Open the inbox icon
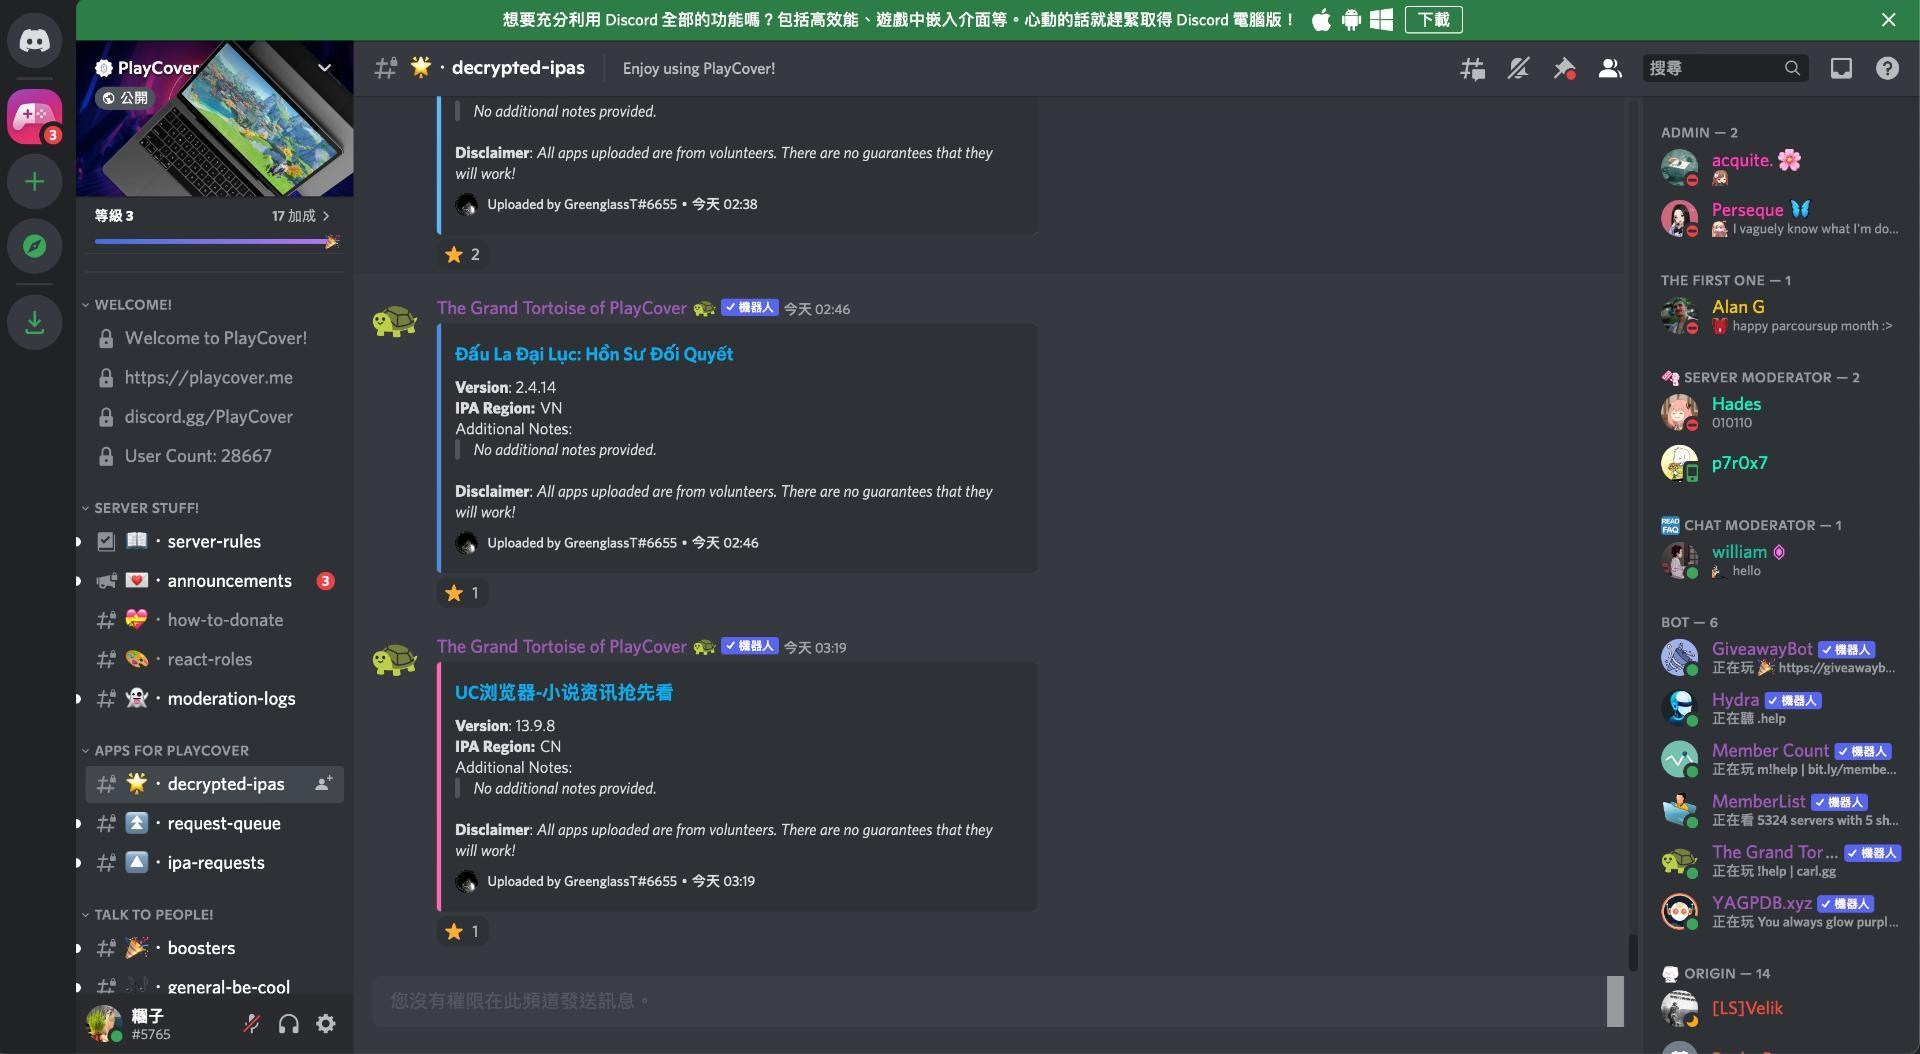The image size is (1920, 1054). pyautogui.click(x=1841, y=68)
